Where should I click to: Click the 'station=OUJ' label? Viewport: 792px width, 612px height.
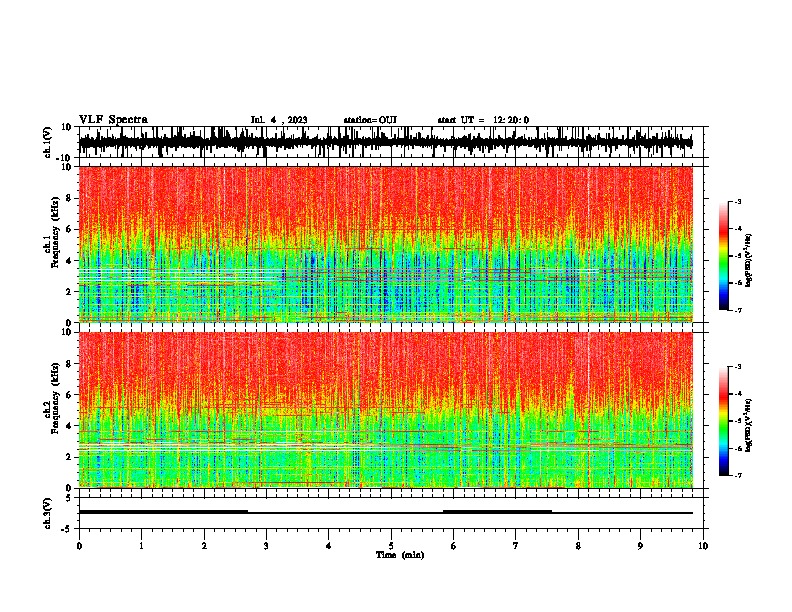370,120
